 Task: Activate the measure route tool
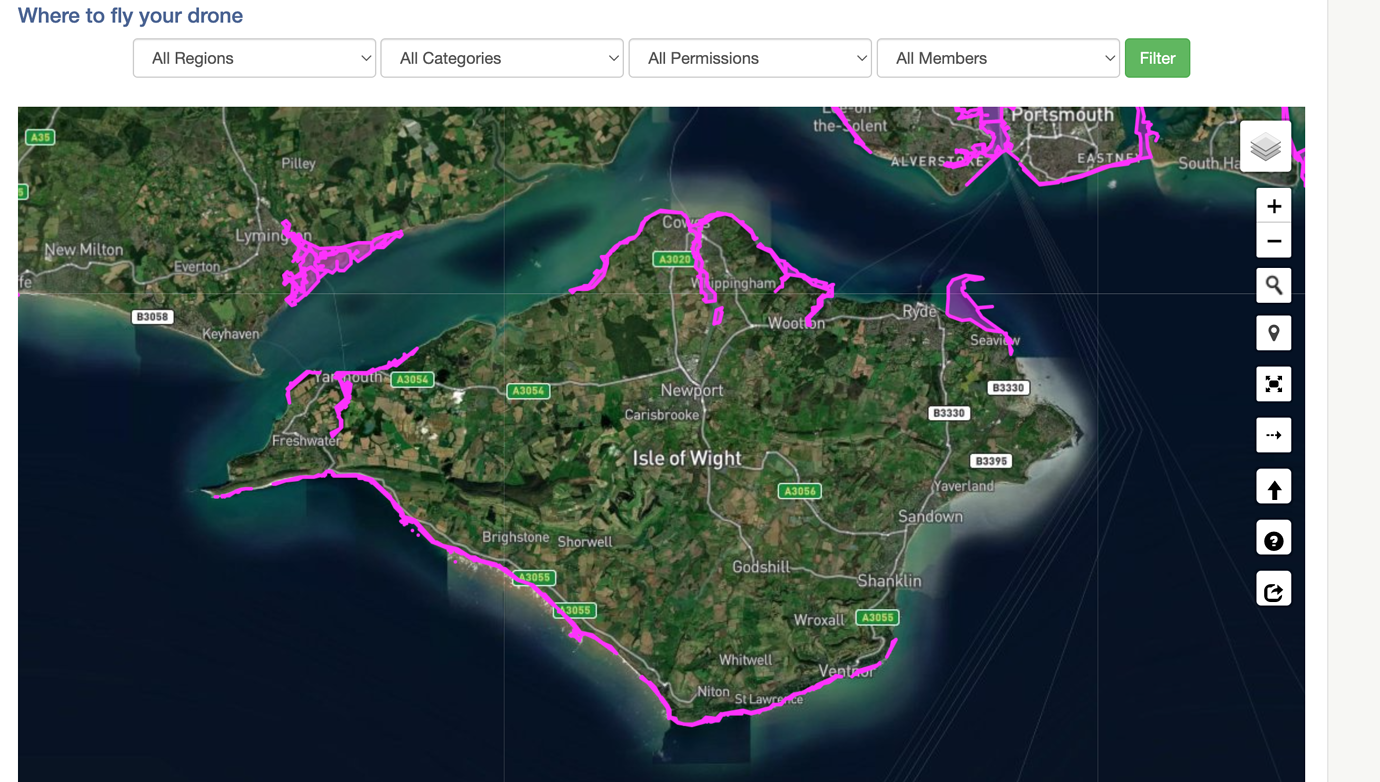(x=1273, y=434)
